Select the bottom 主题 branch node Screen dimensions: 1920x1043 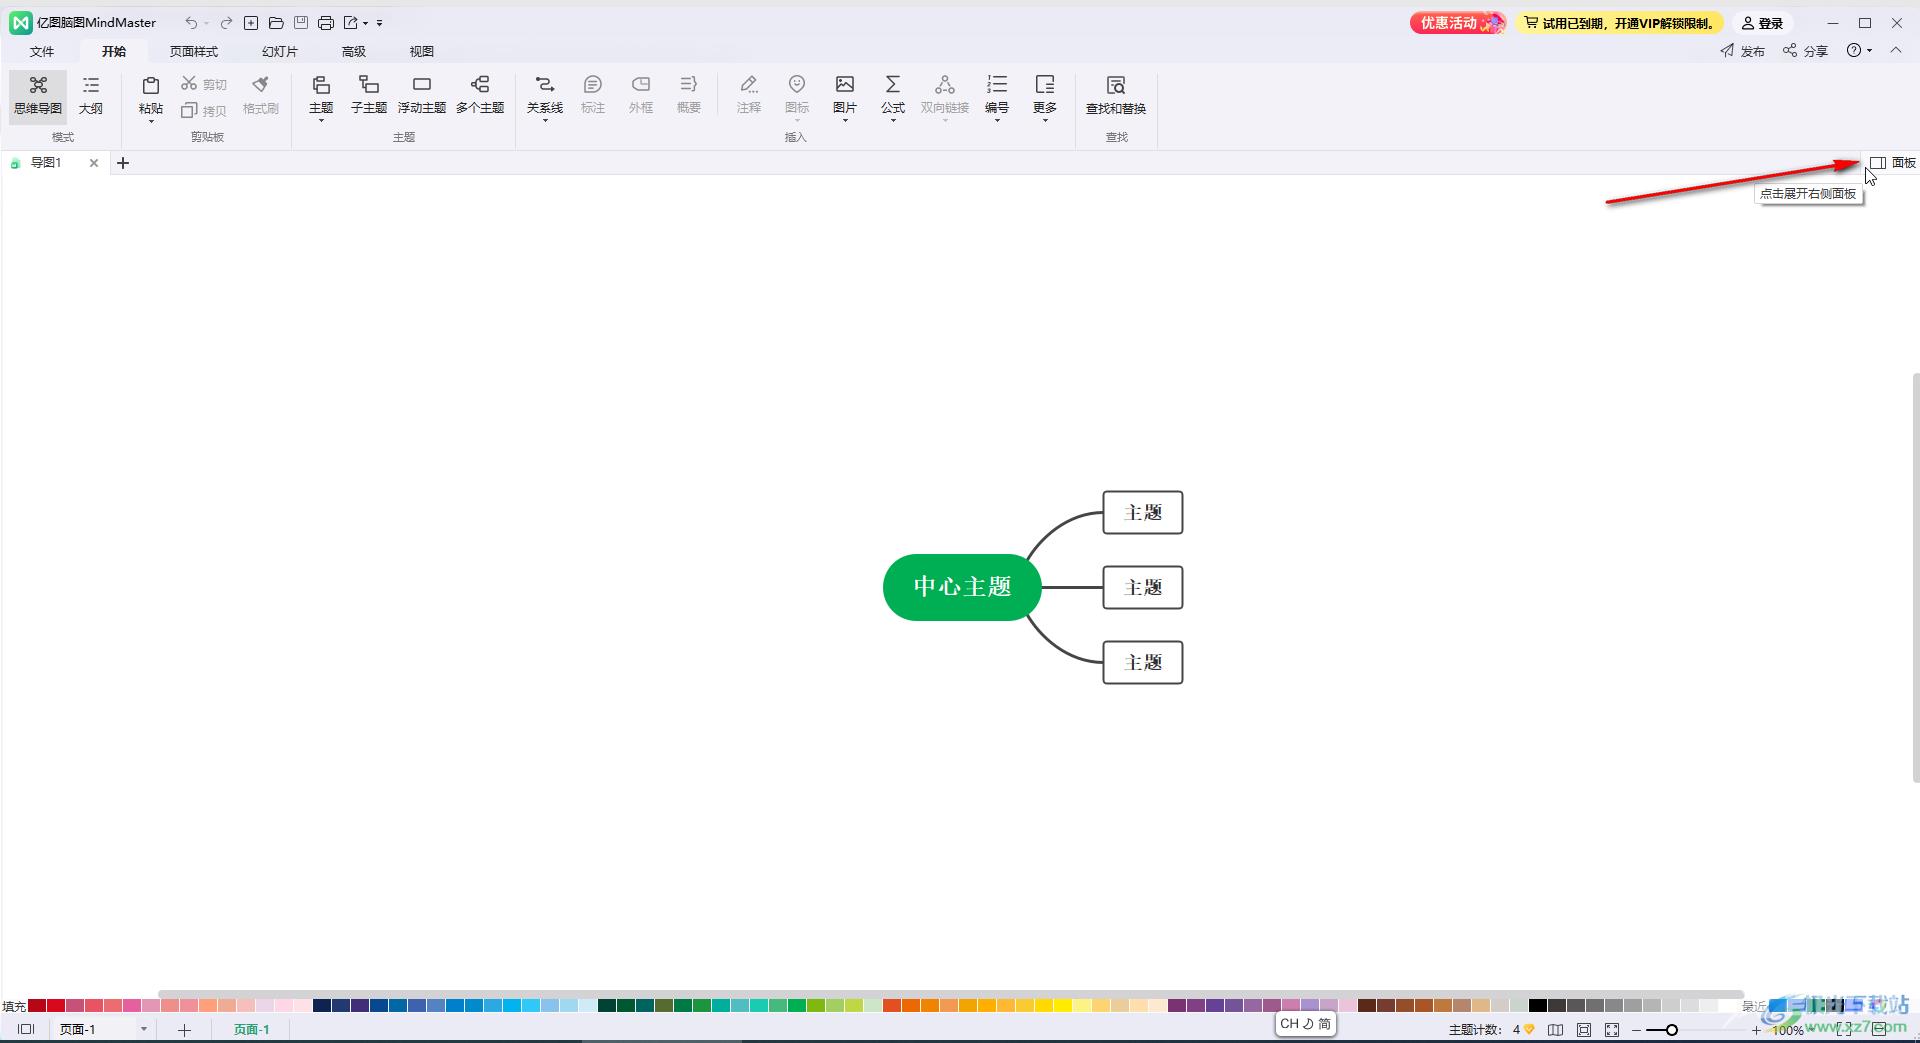pyautogui.click(x=1143, y=662)
